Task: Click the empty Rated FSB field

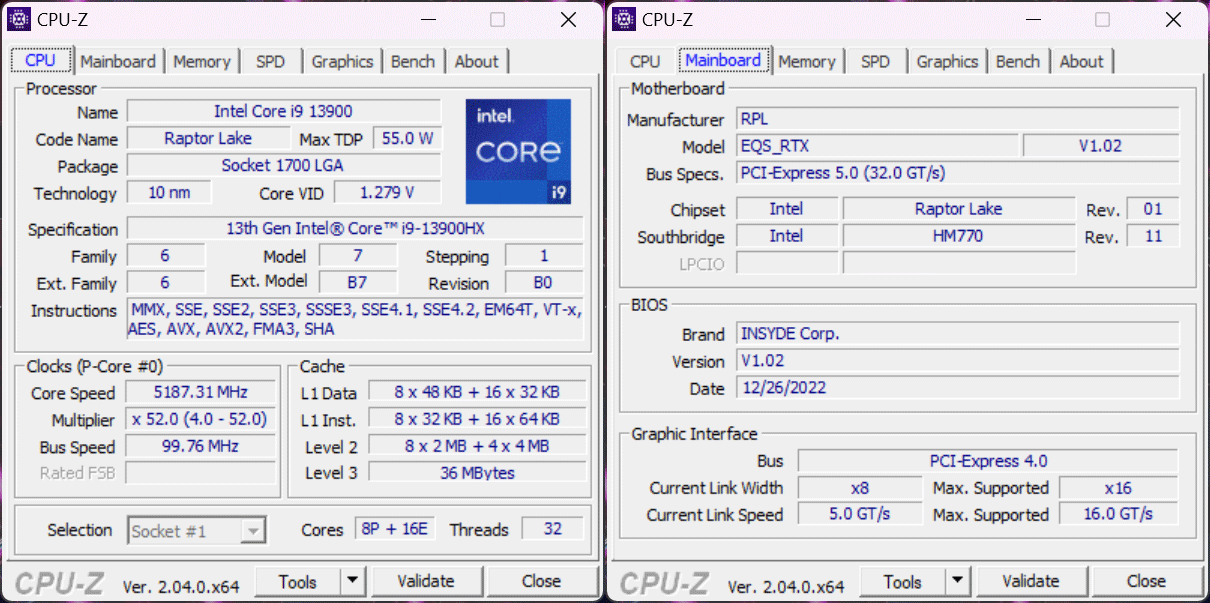Action: click(x=201, y=474)
